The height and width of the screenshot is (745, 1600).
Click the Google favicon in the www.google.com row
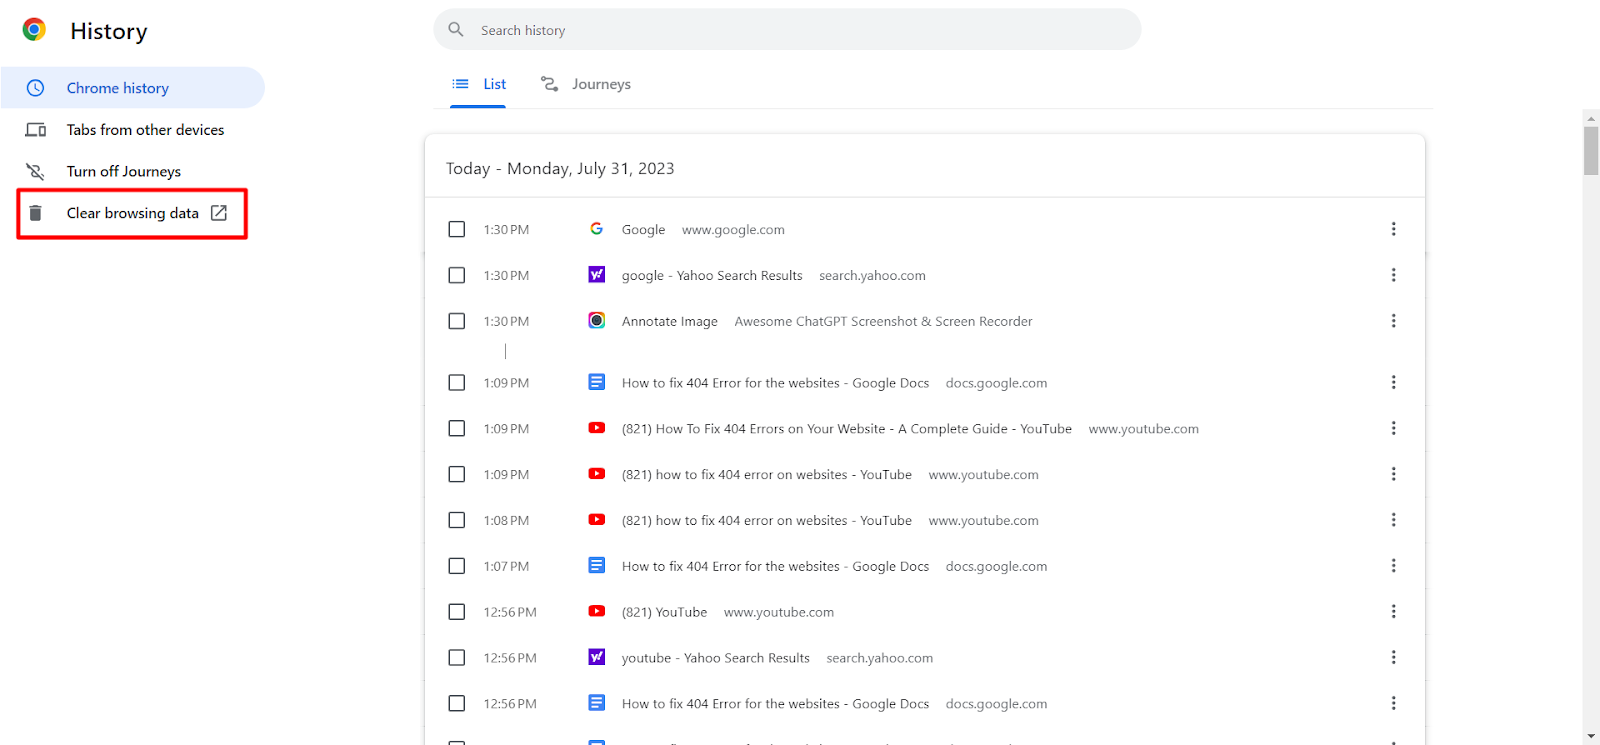597,229
